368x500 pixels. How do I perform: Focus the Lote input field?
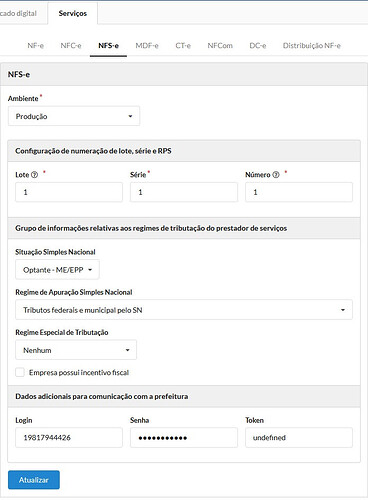tap(69, 192)
